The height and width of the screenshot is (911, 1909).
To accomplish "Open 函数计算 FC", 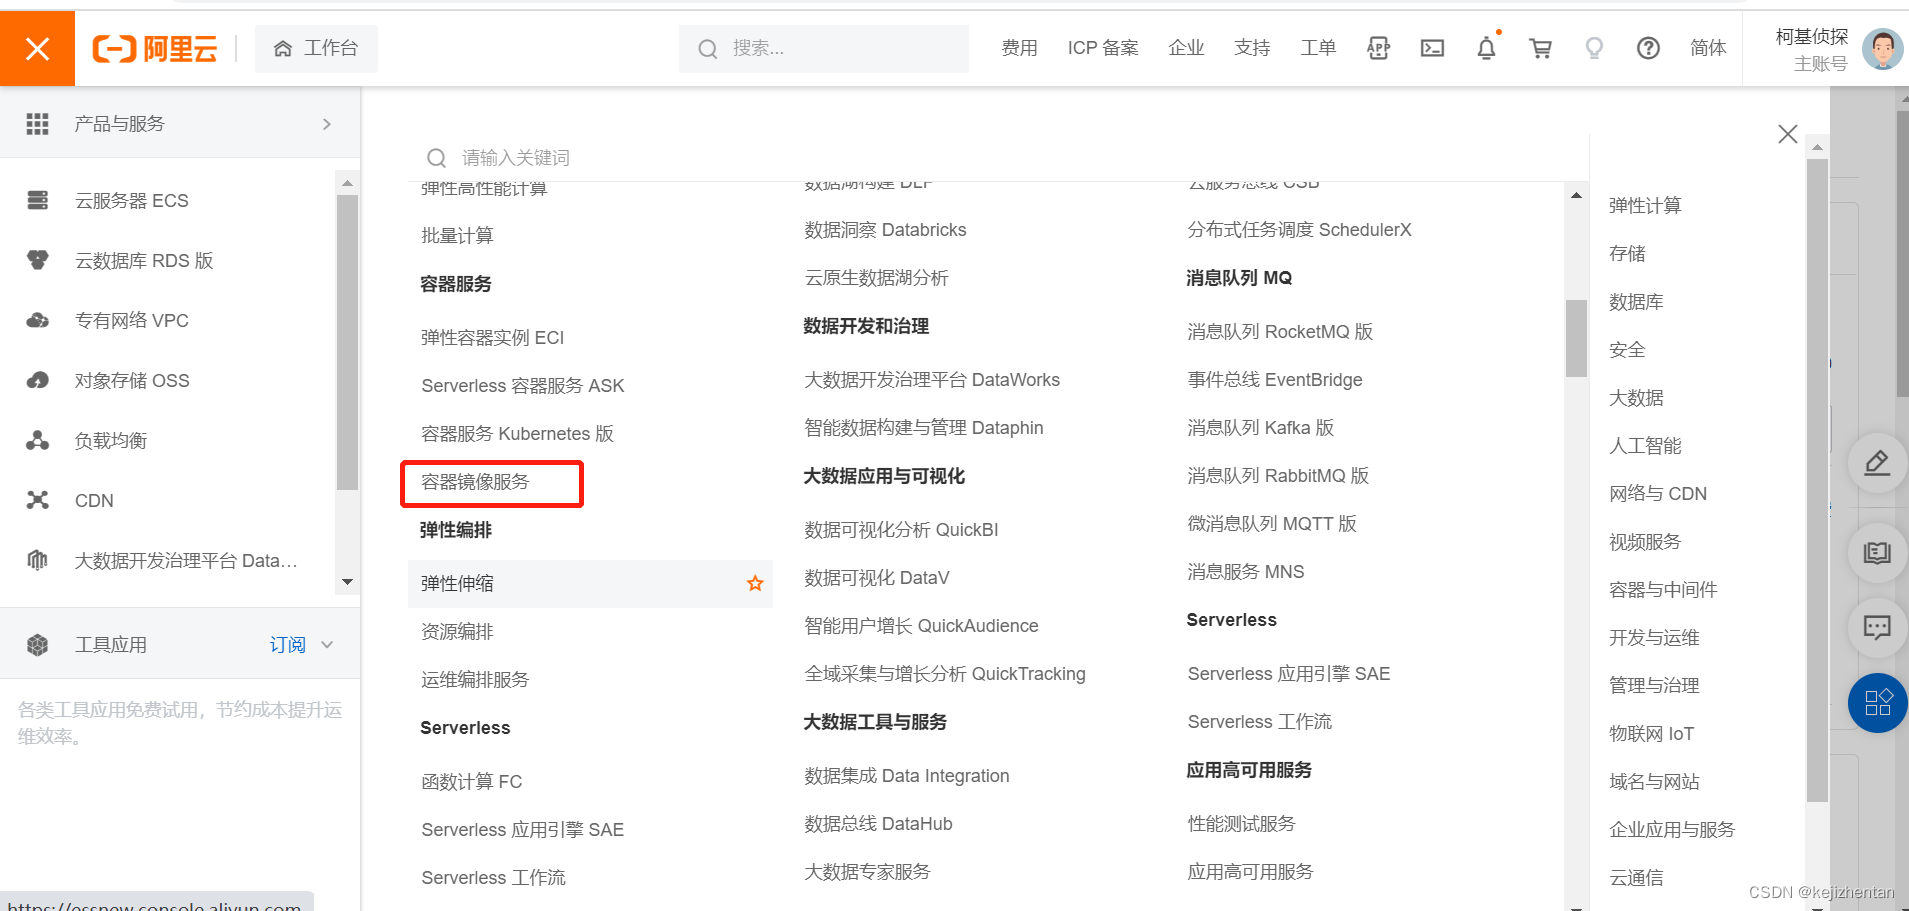I will pos(472,782).
